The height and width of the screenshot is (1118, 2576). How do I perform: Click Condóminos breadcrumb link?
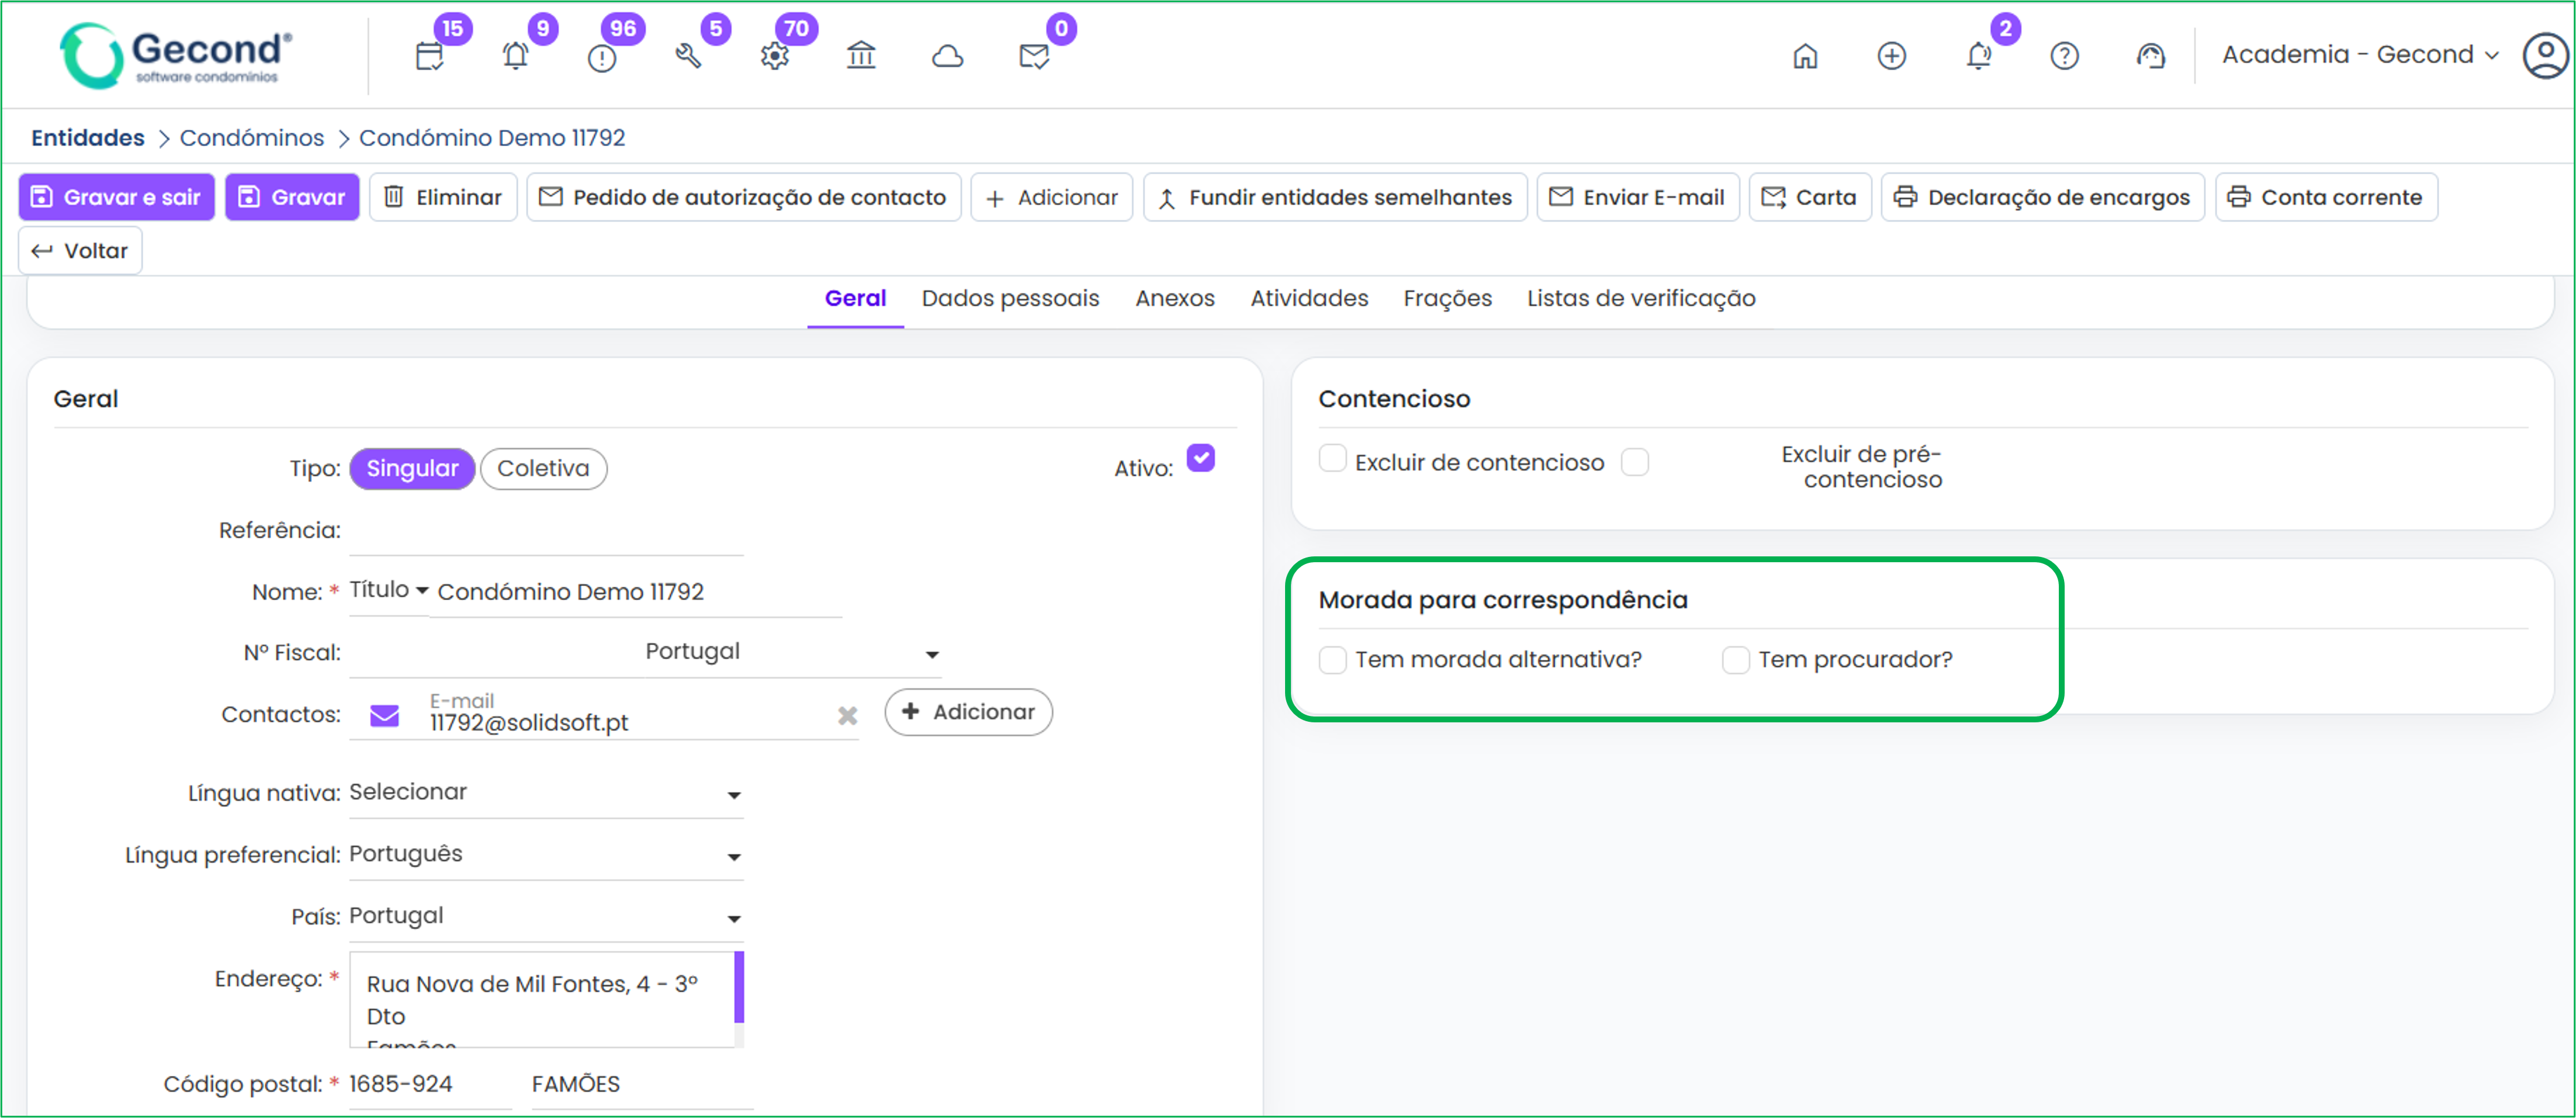252,138
